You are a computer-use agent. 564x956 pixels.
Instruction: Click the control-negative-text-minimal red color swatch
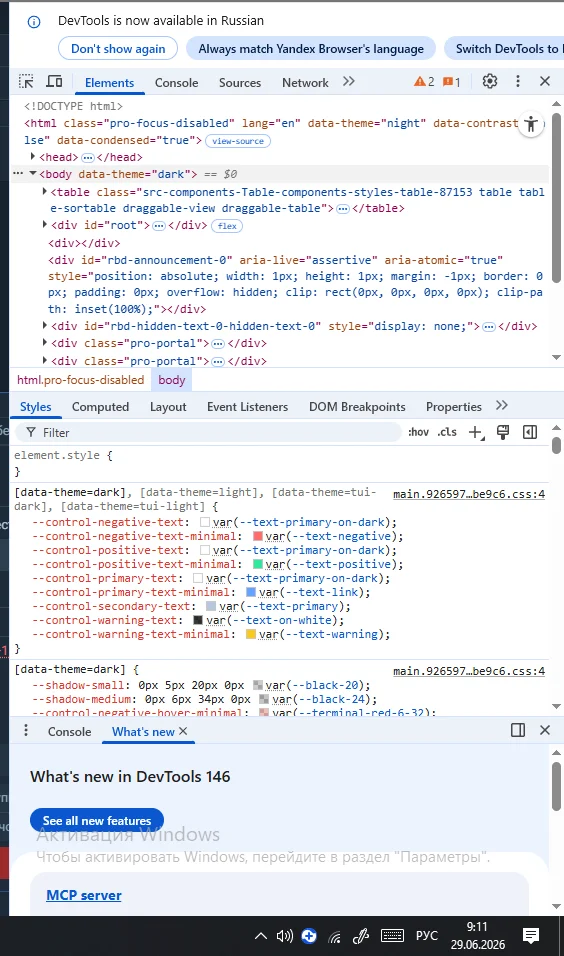[x=257, y=537]
